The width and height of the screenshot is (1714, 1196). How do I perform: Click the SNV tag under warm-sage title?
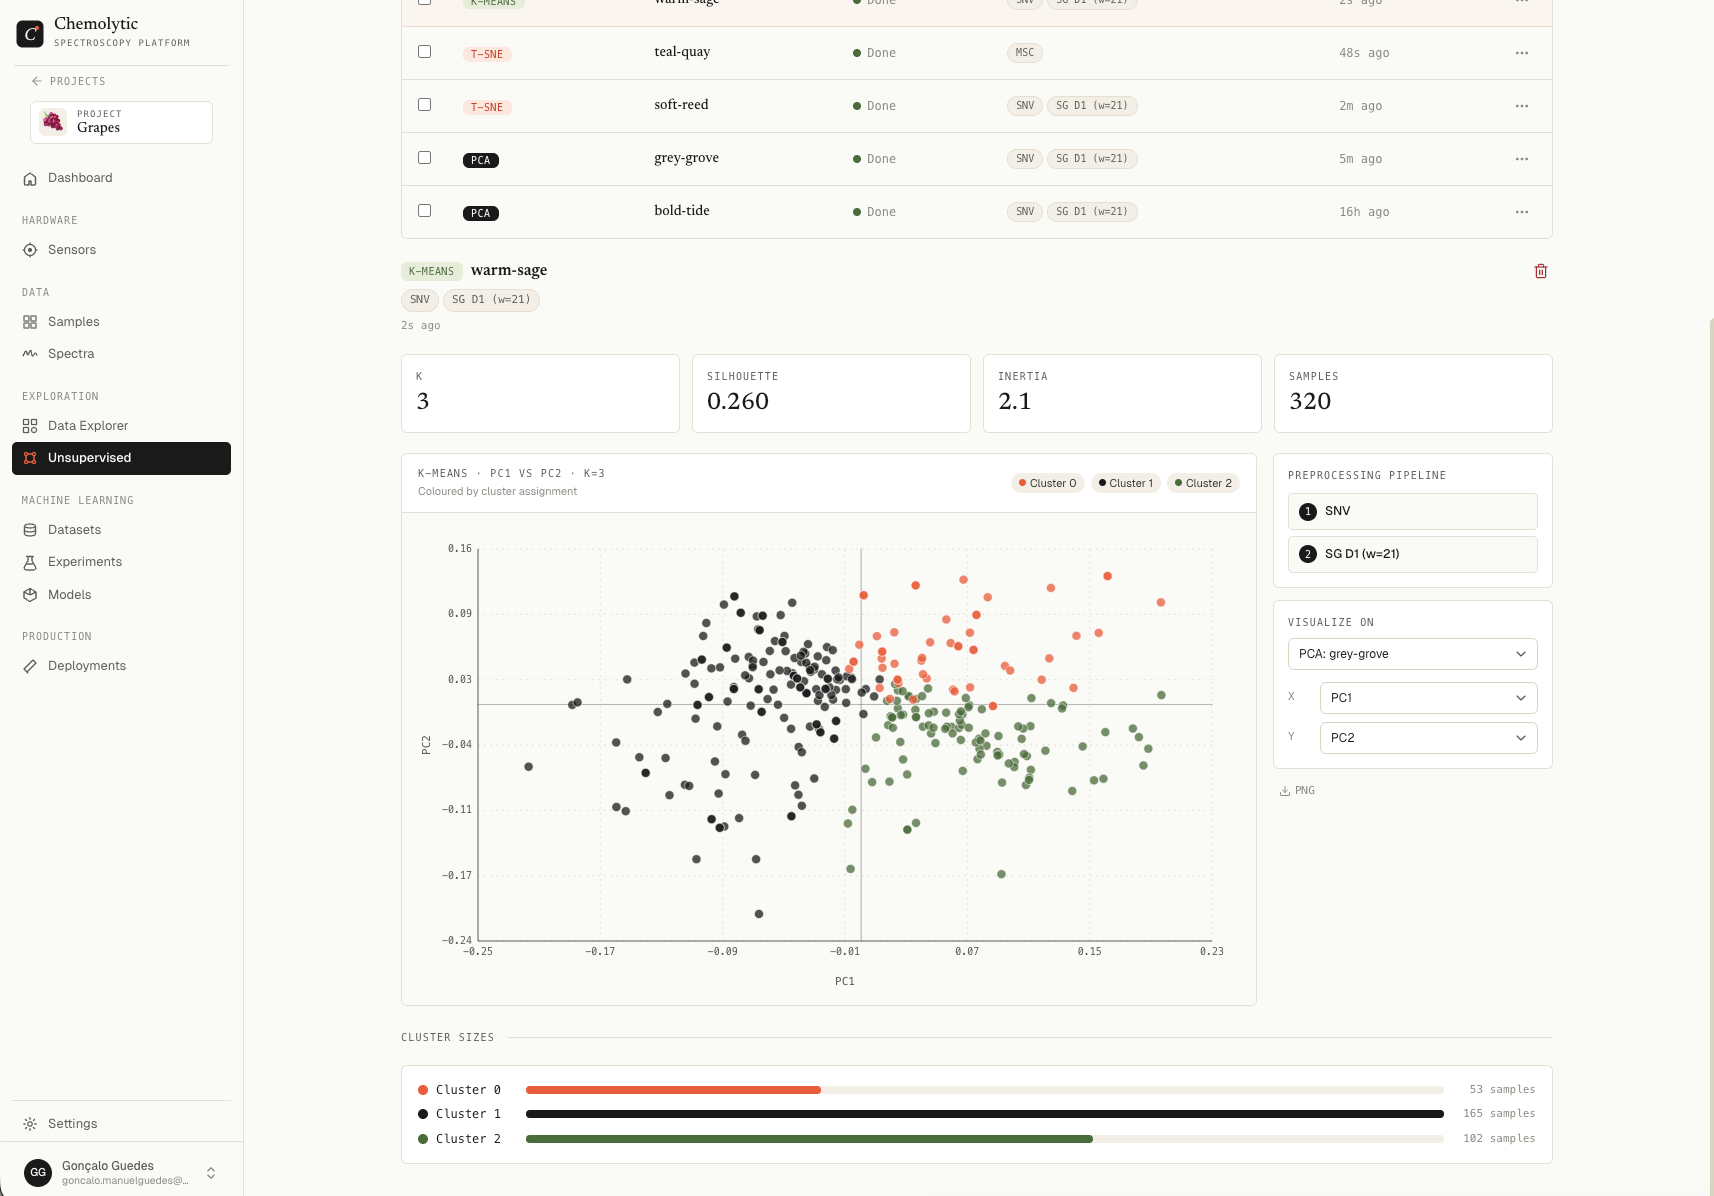420,300
